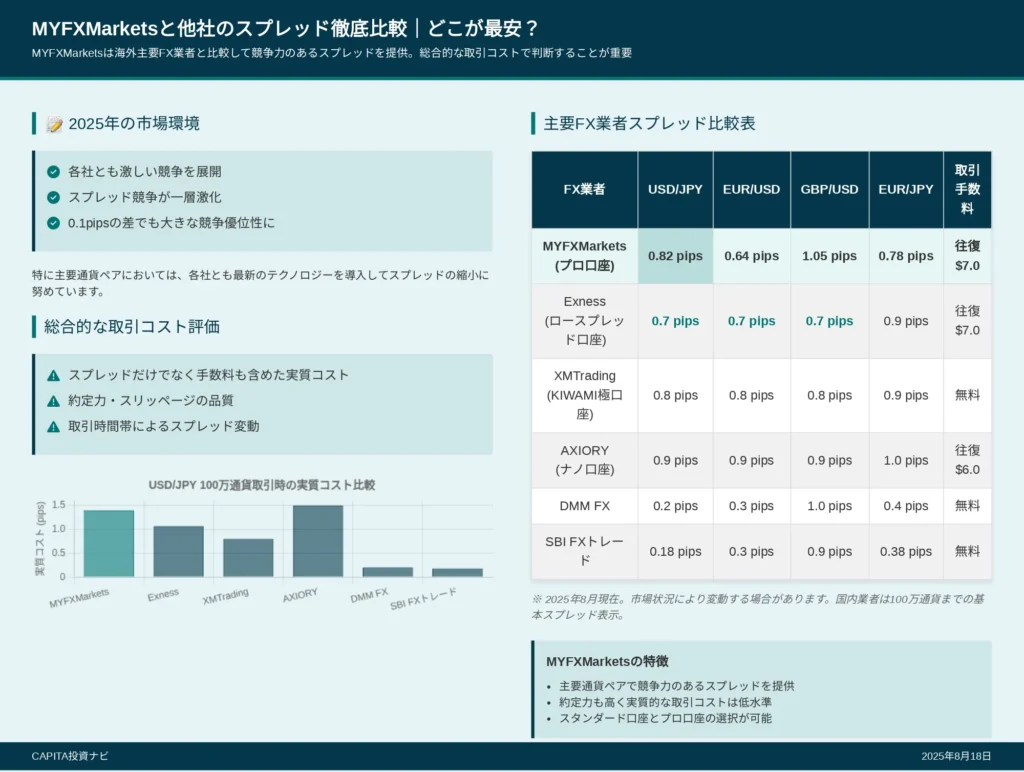Click the 0.64 pips cell for MYFXMarkets
The height and width of the screenshot is (772, 1024).
click(752, 256)
